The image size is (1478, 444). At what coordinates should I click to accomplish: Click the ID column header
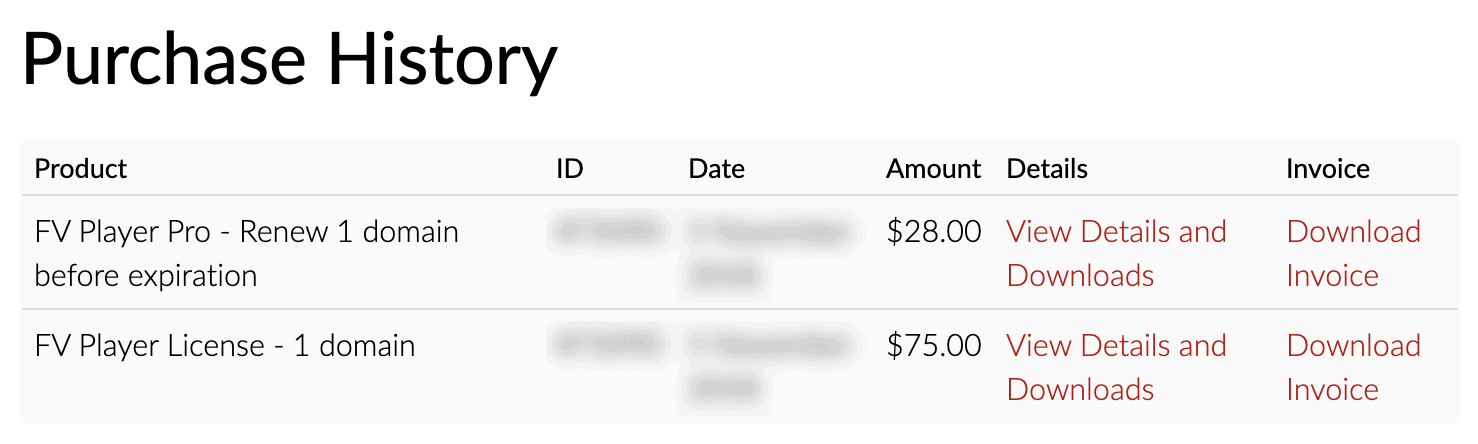point(570,169)
